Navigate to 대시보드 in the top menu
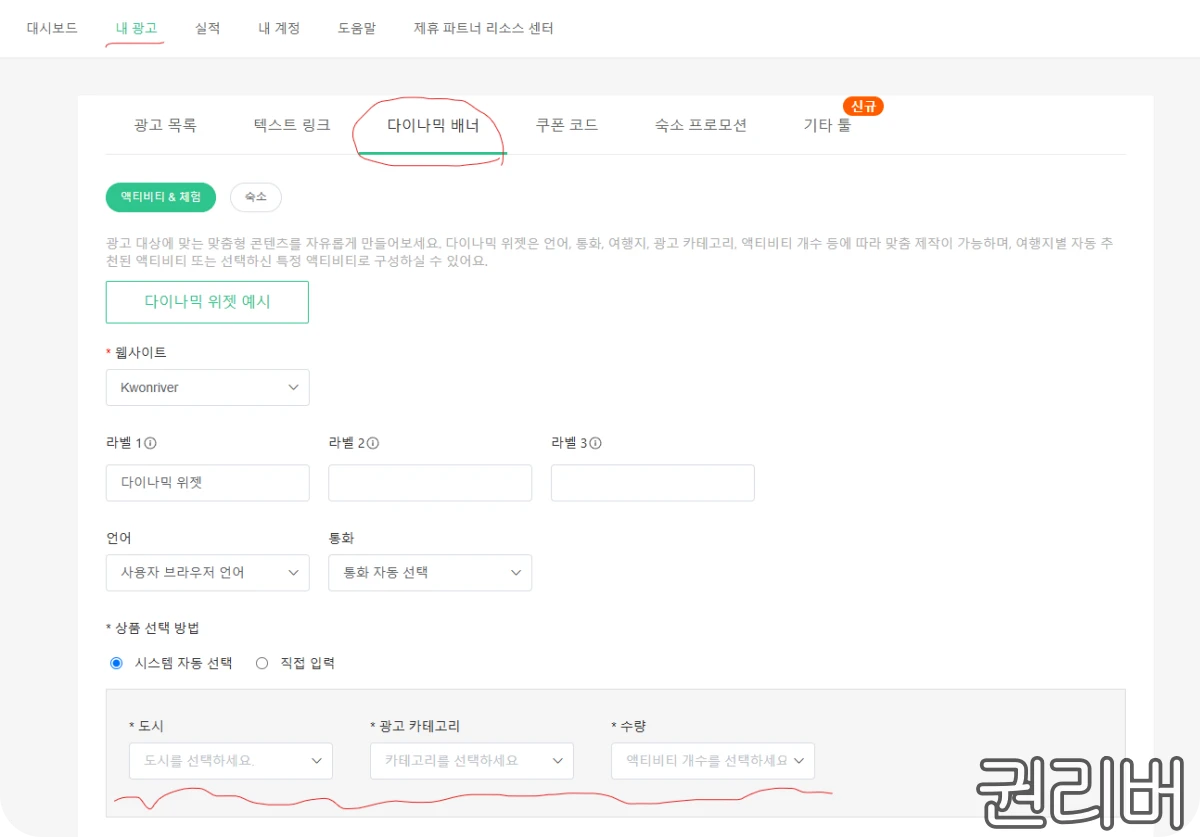Image resolution: width=1200 pixels, height=837 pixels. point(51,28)
